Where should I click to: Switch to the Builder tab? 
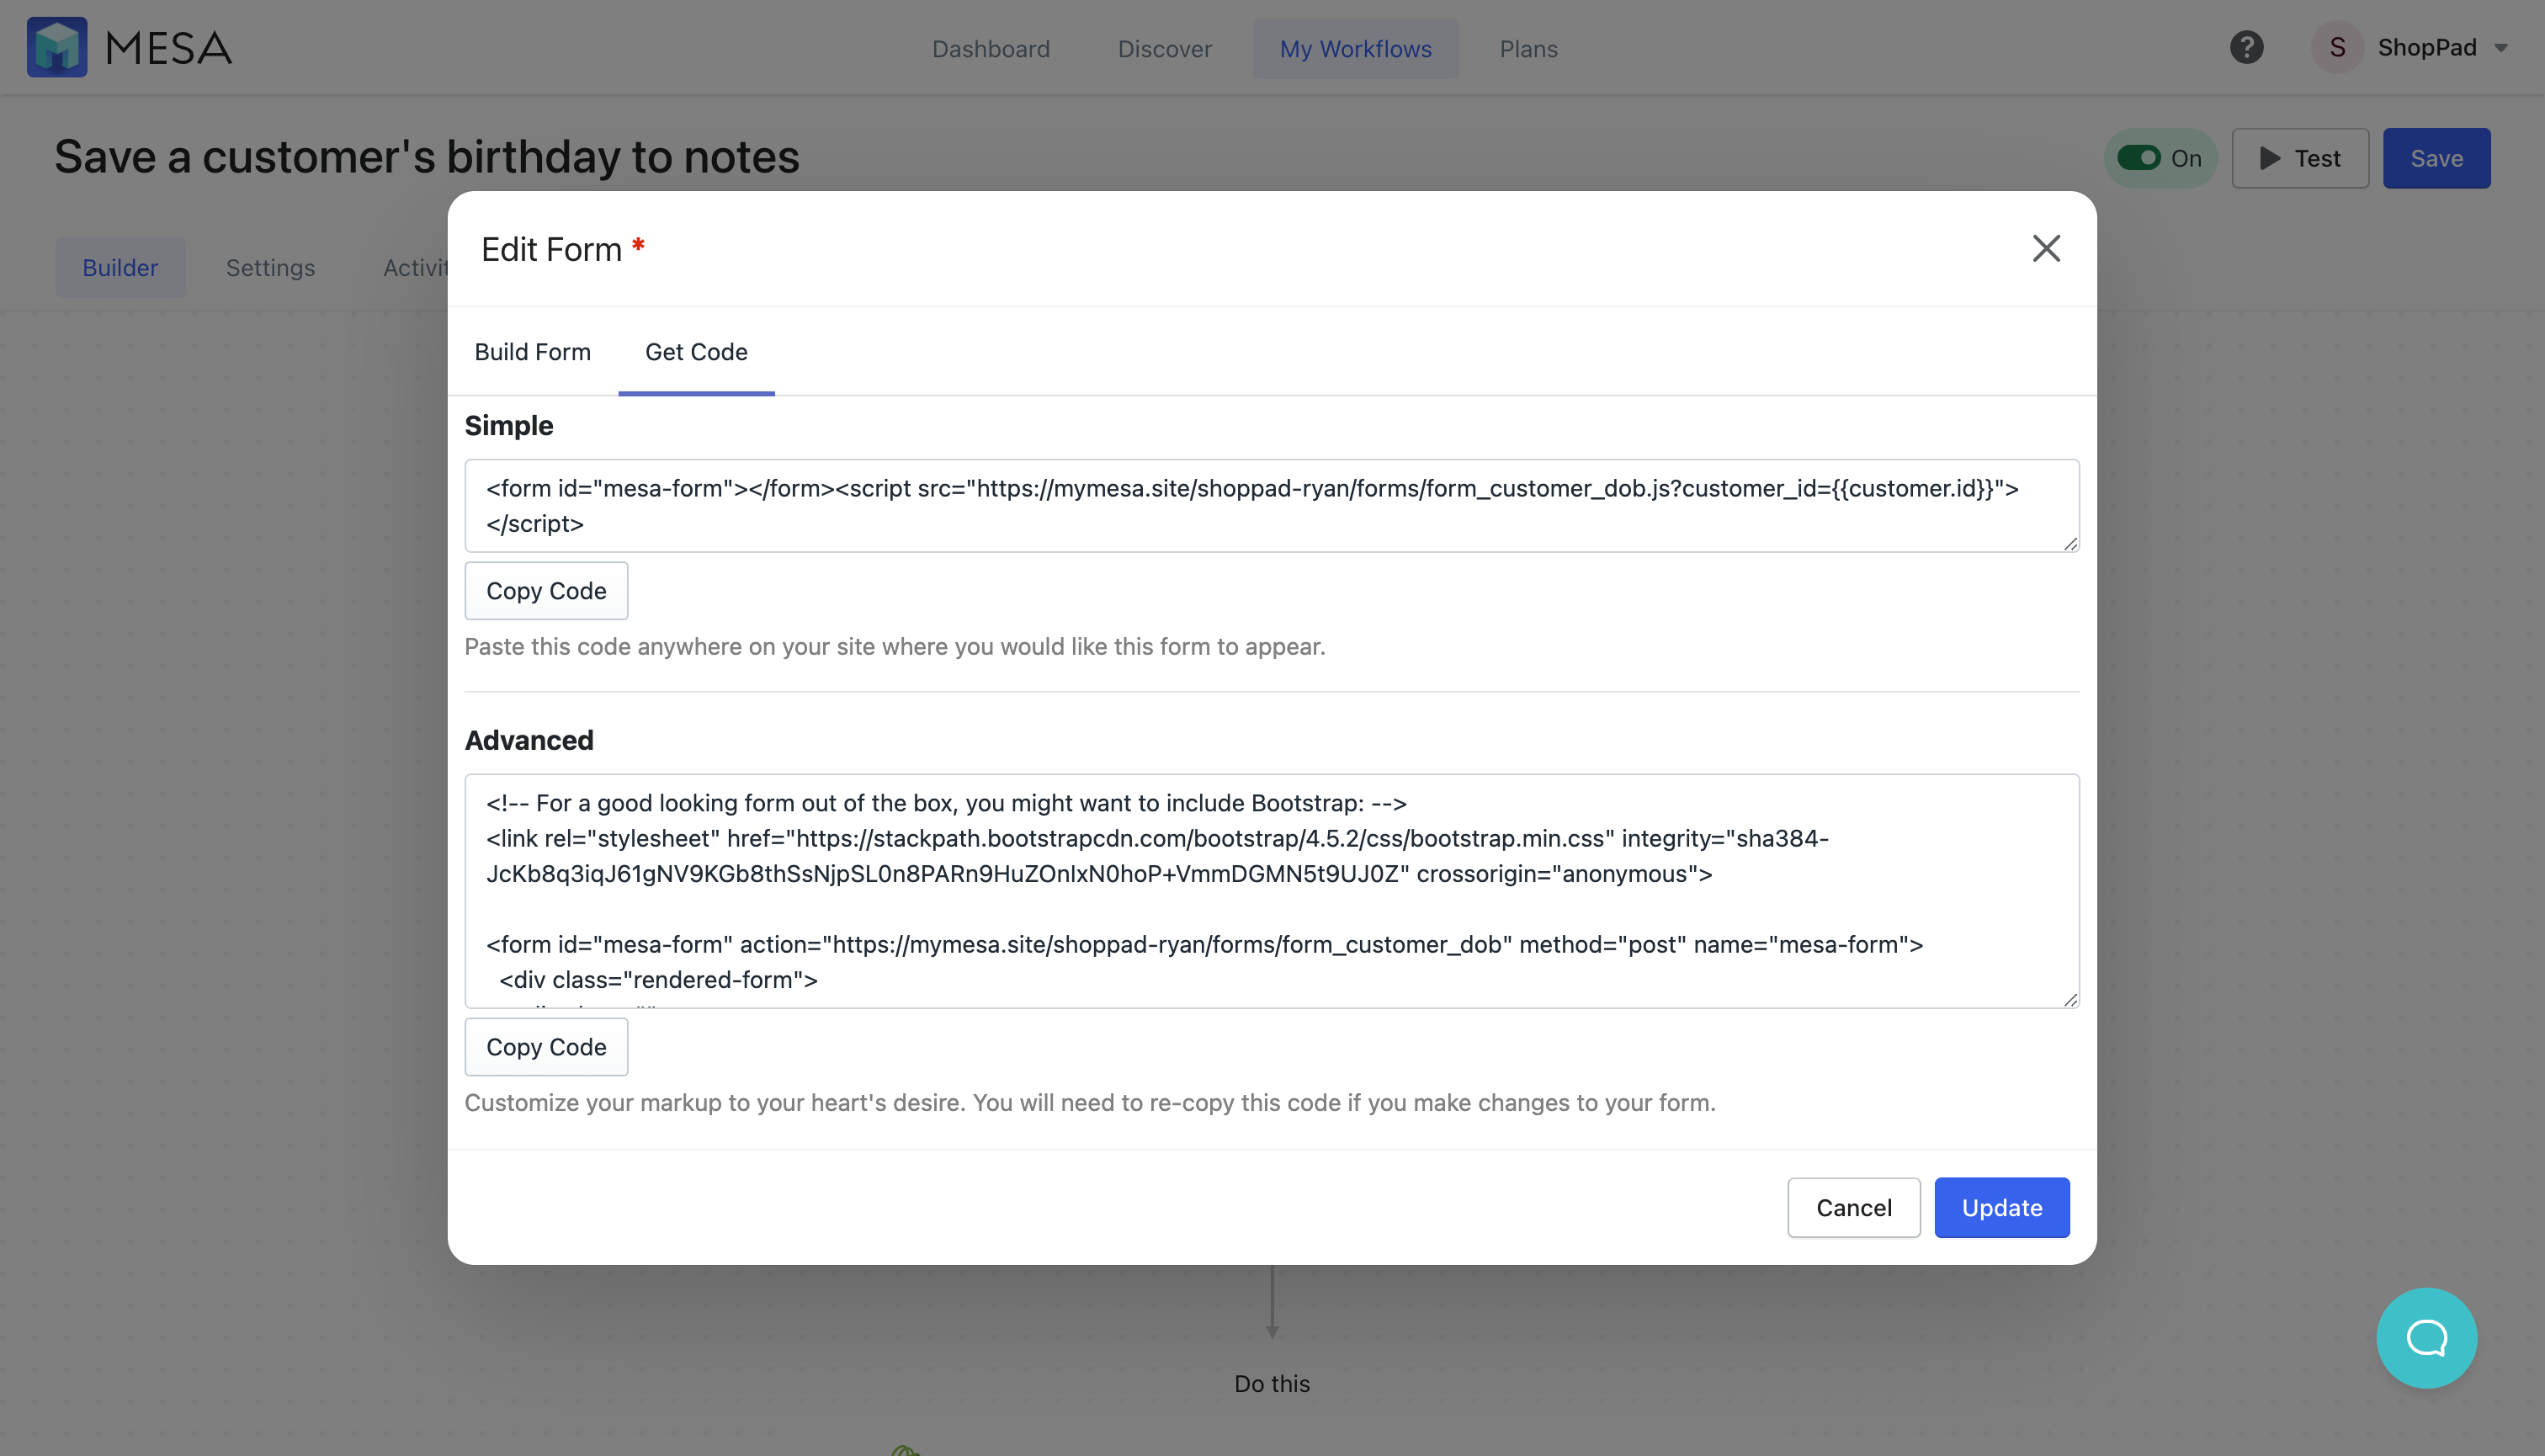[x=120, y=267]
